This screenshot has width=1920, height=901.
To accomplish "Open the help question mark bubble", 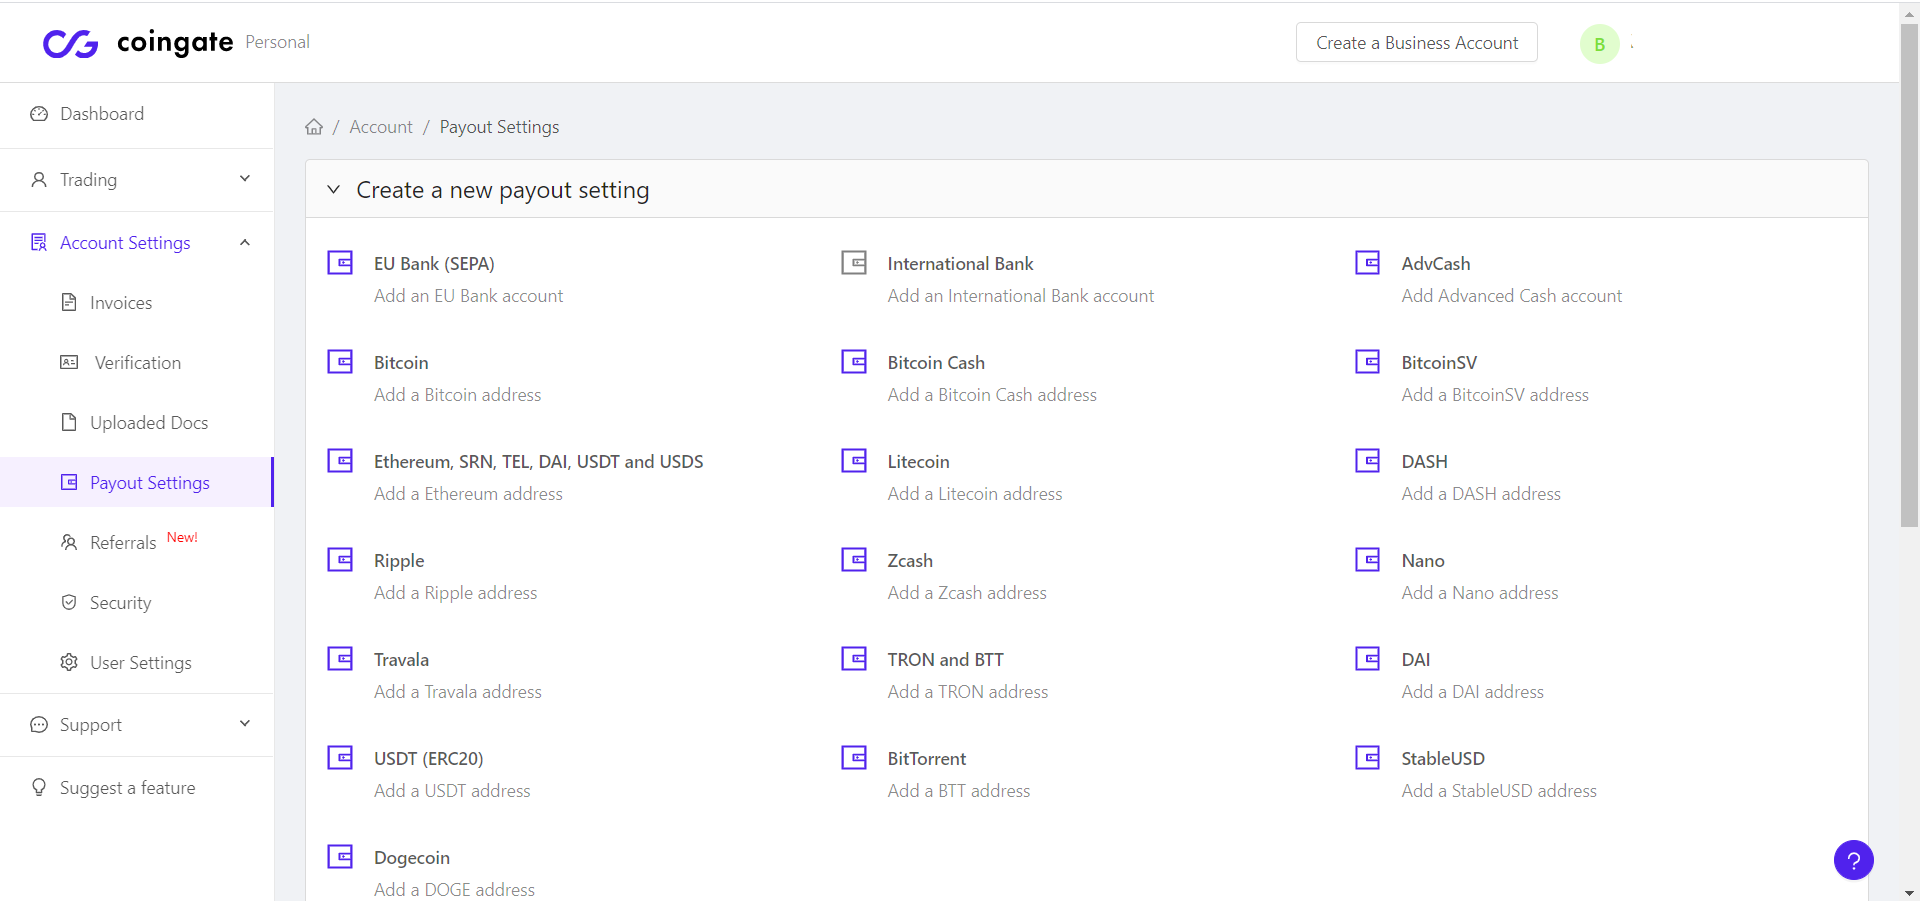I will 1853,860.
